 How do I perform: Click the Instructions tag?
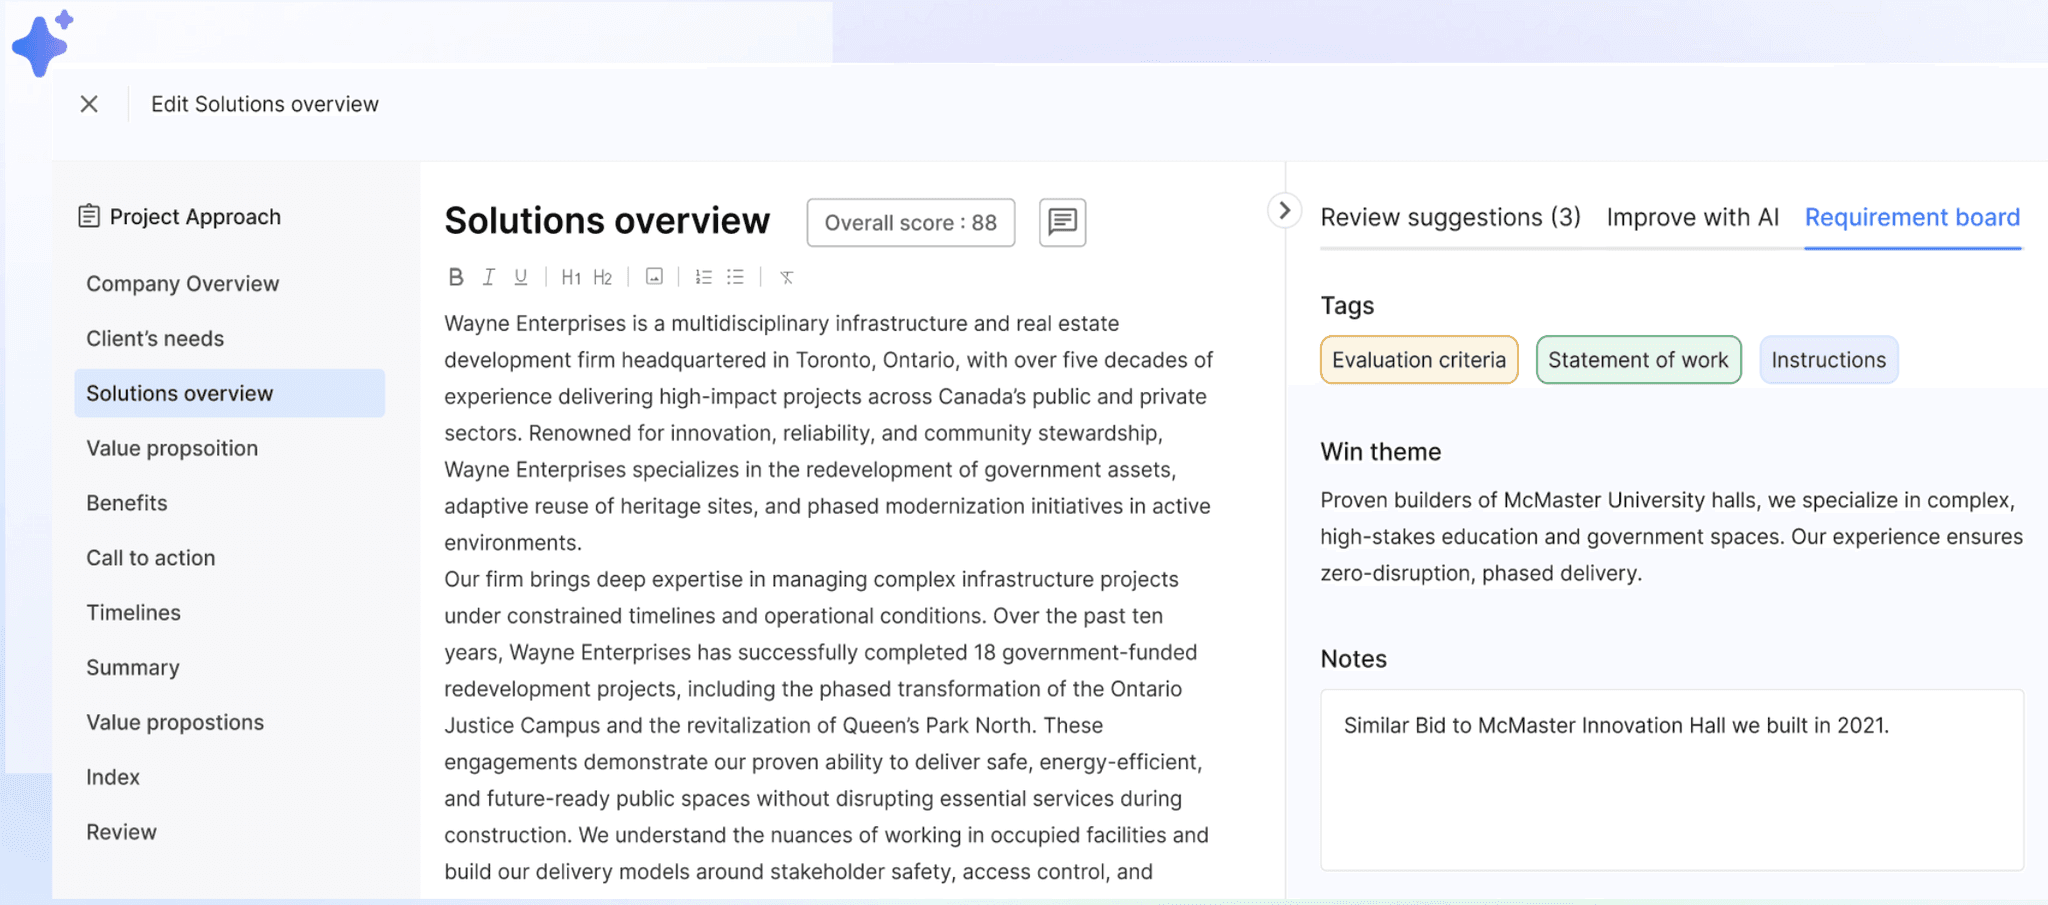coord(1828,360)
